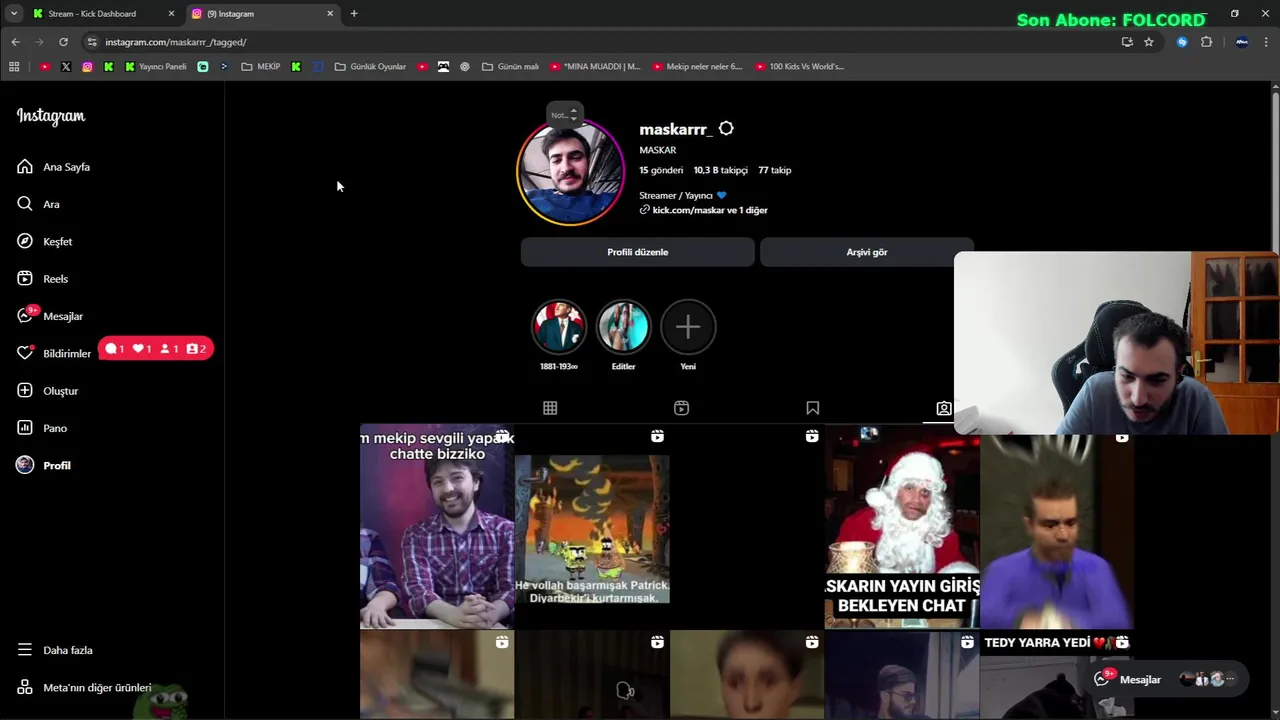Open maskarrr_ profile picture story
The height and width of the screenshot is (720, 1280).
point(570,172)
